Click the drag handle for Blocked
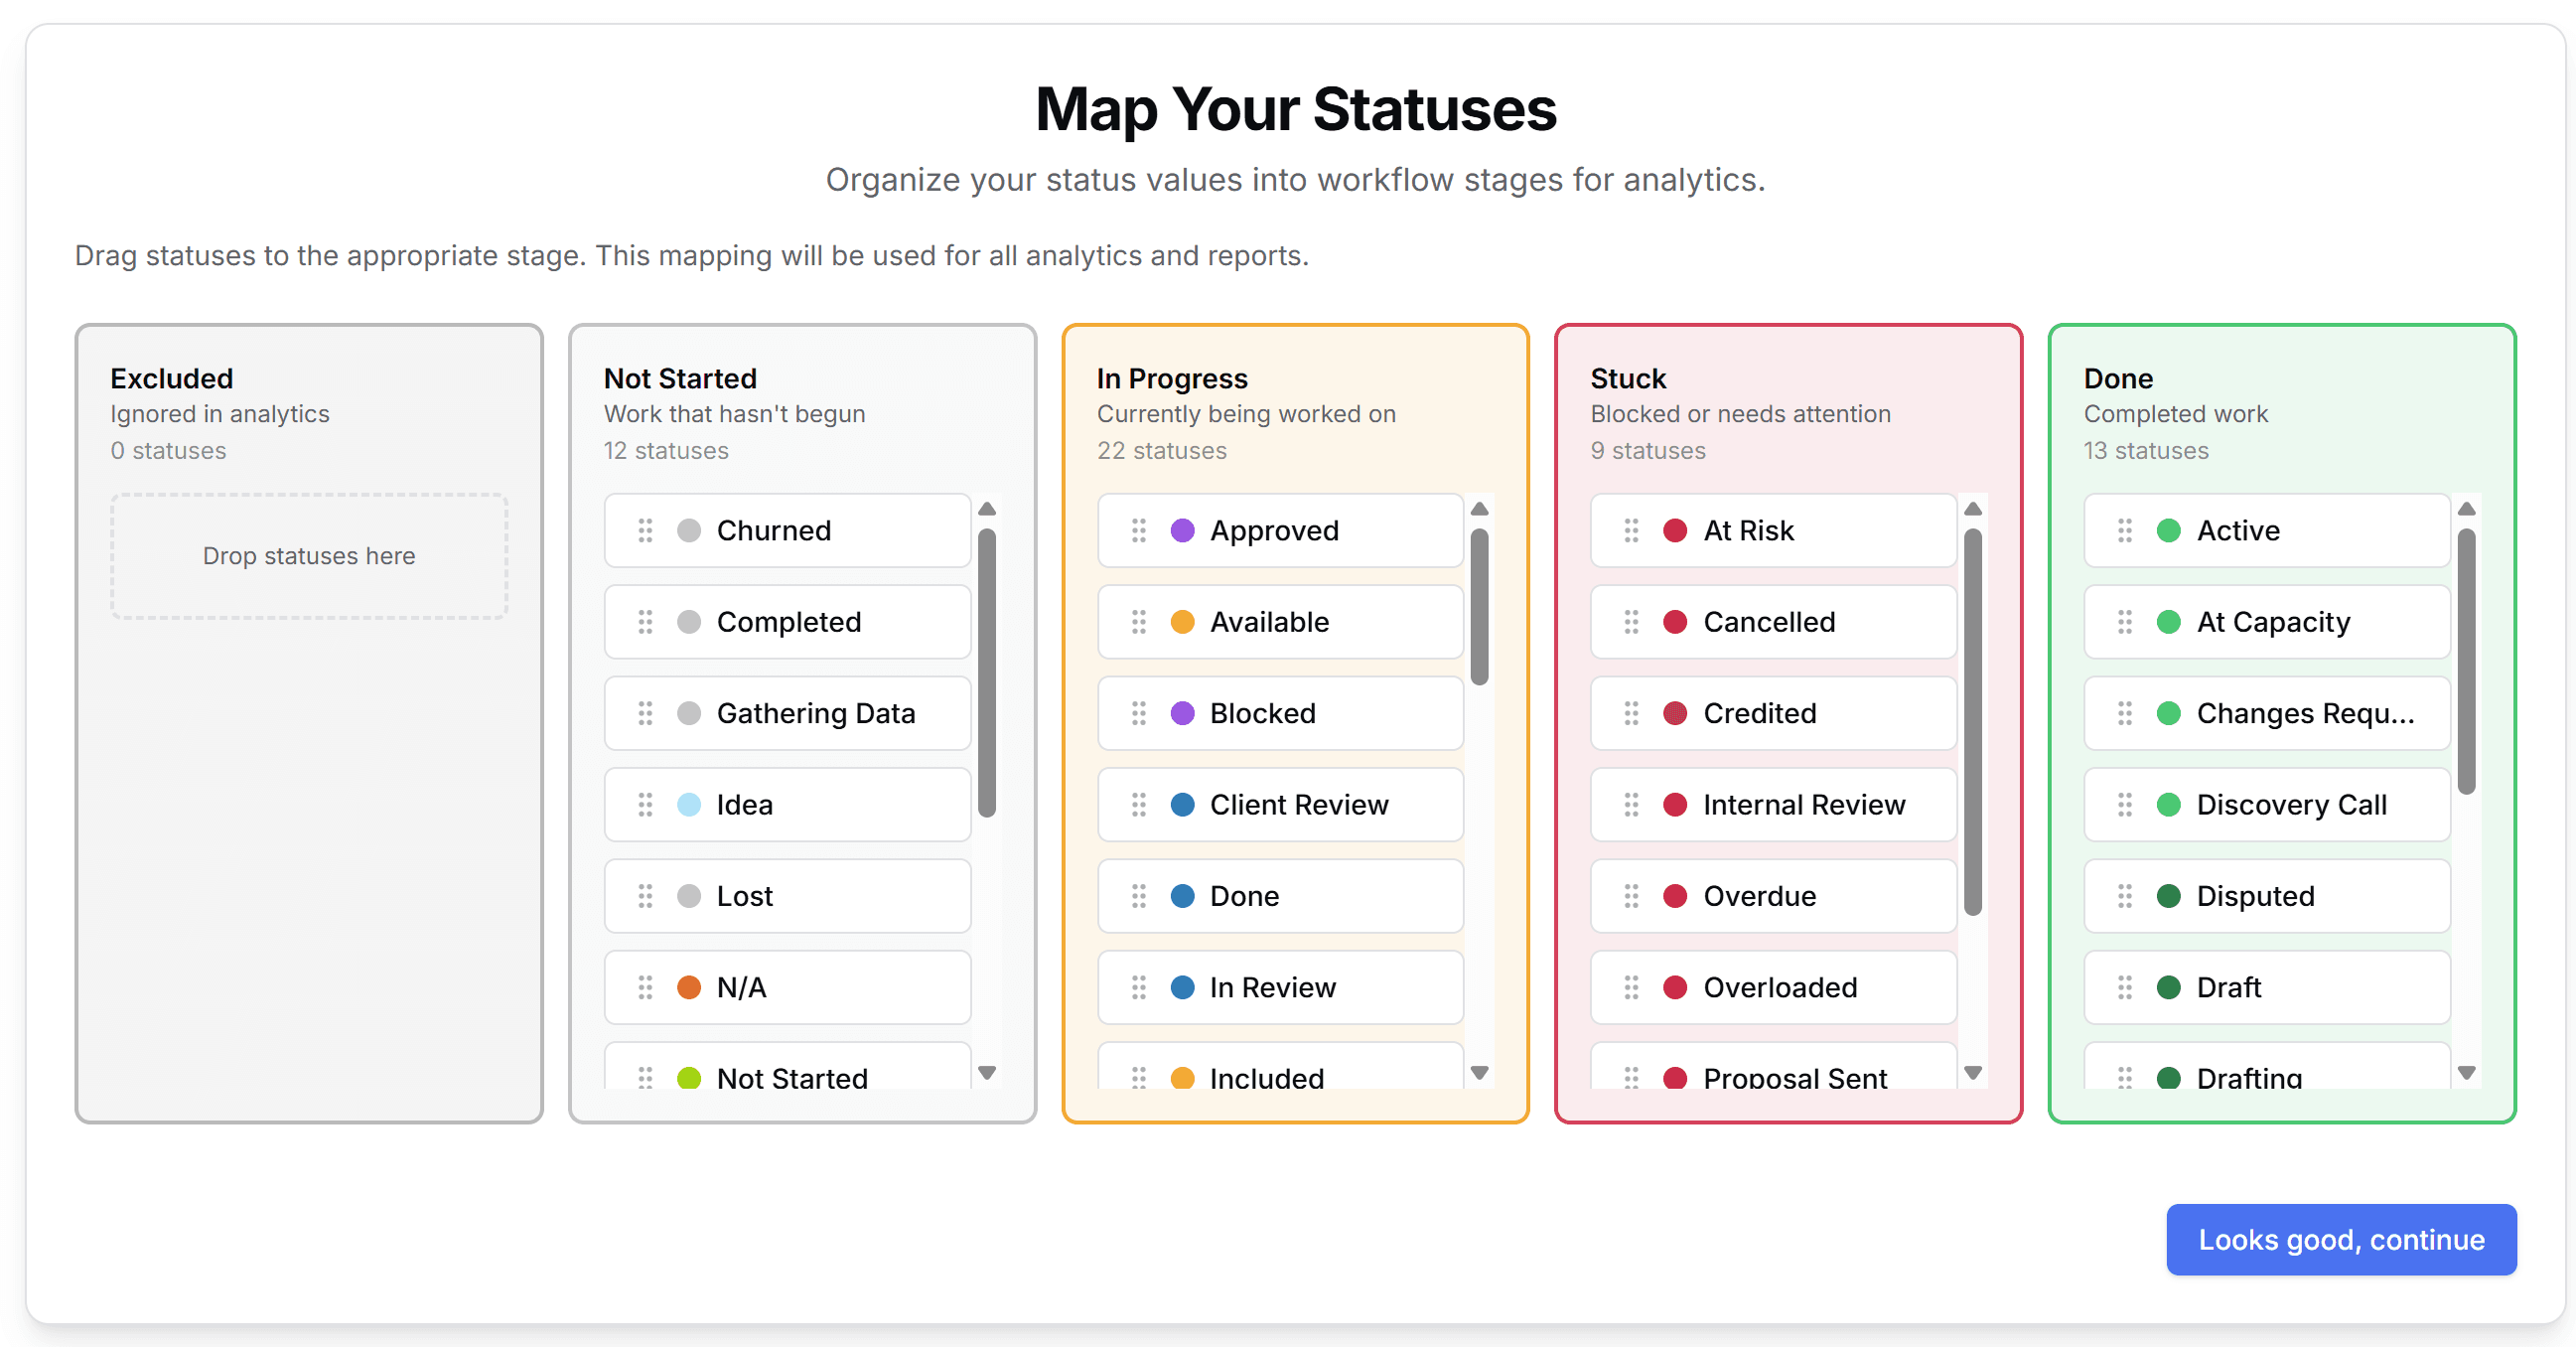This screenshot has width=2576, height=1347. coord(1139,713)
